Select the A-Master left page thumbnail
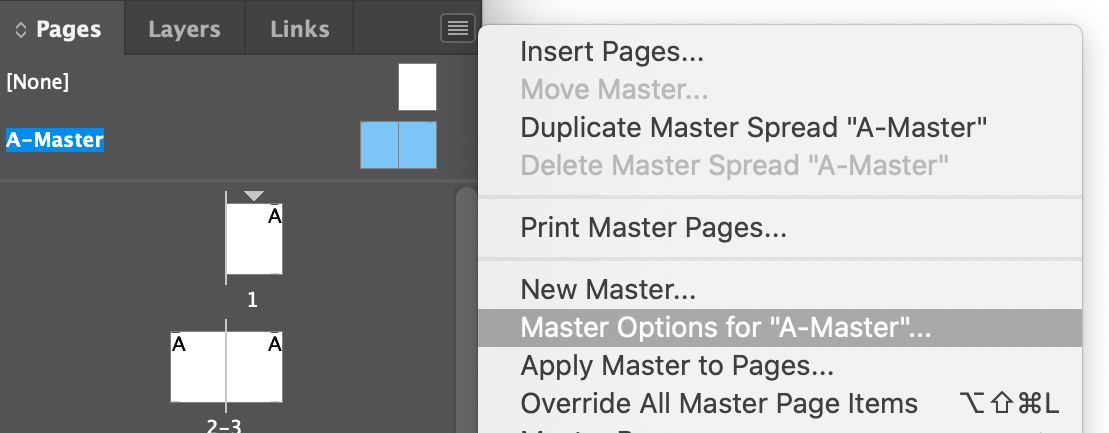This screenshot has width=1109, height=433. click(x=379, y=145)
